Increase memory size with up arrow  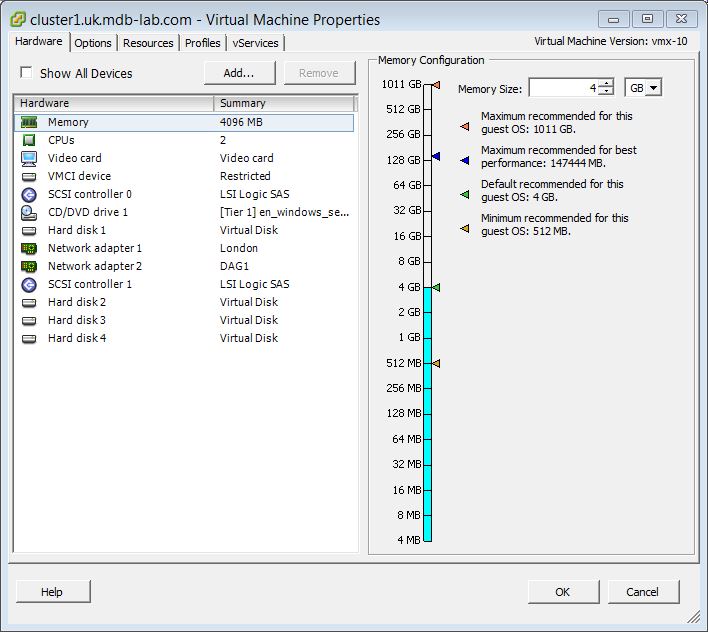click(606, 84)
